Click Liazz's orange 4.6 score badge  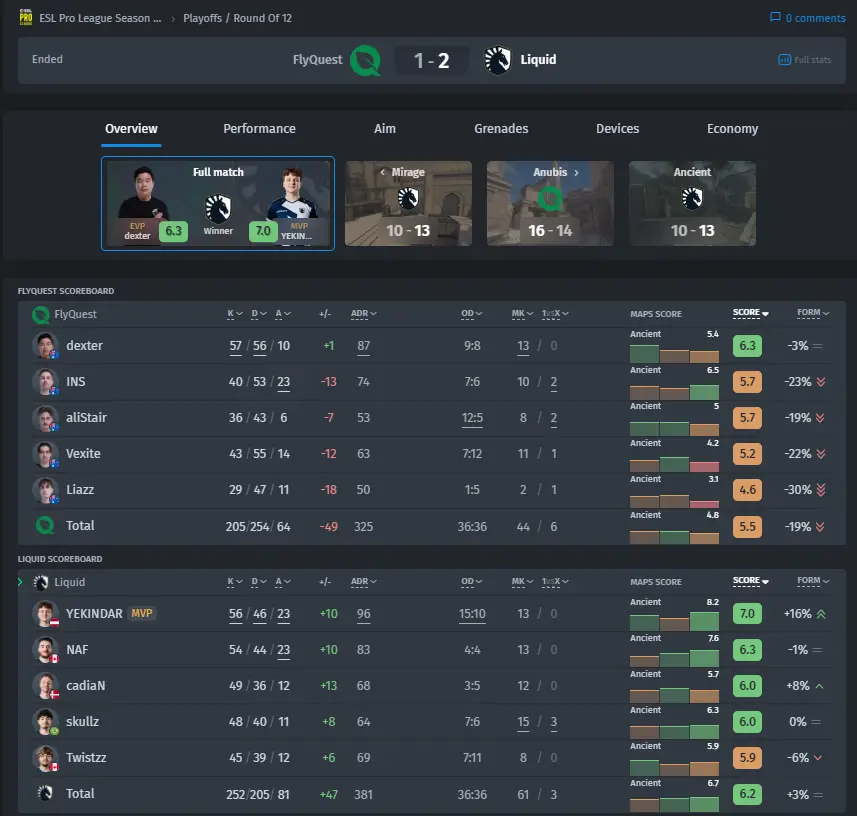(x=747, y=490)
